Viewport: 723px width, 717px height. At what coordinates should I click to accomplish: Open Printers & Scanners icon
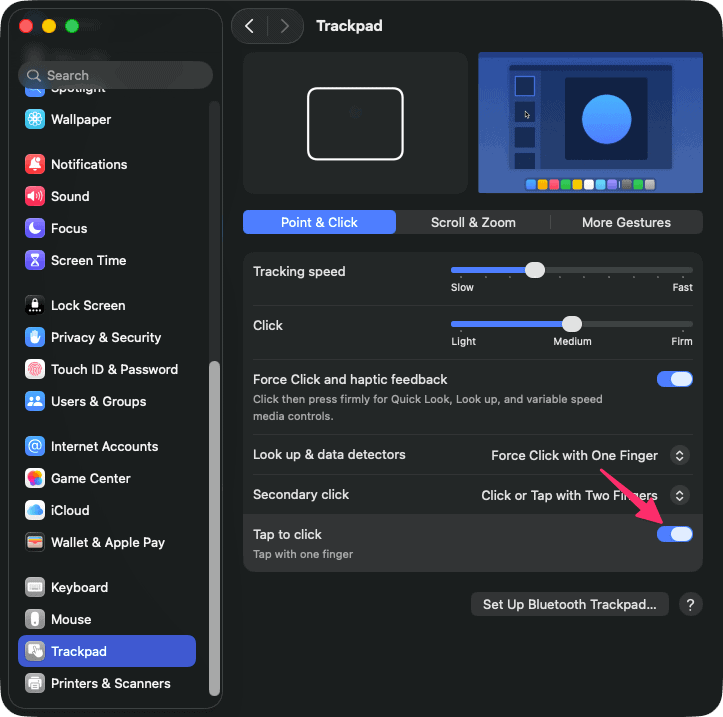pyautogui.click(x=35, y=683)
